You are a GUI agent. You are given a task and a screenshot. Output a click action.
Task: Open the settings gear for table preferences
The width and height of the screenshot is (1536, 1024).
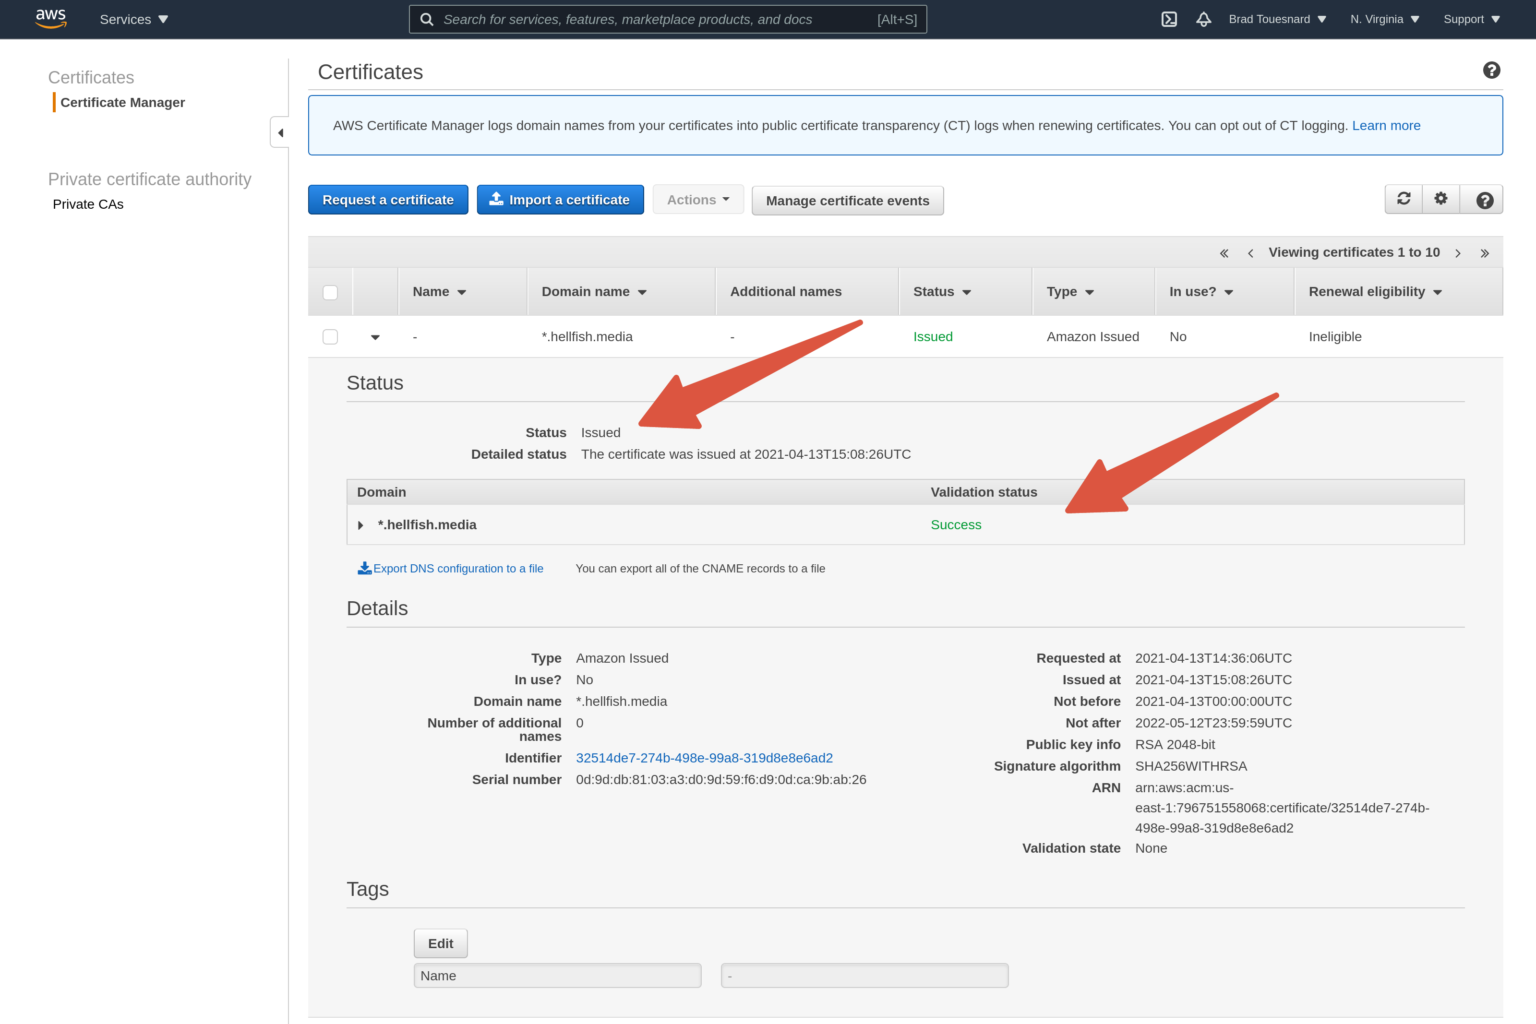coord(1440,198)
